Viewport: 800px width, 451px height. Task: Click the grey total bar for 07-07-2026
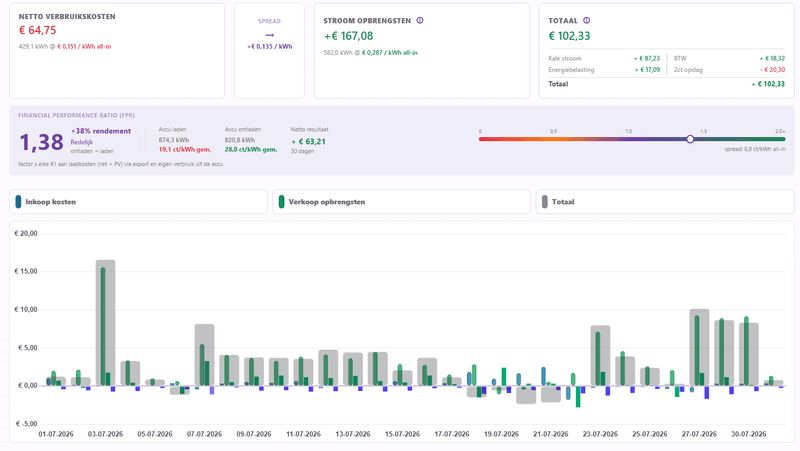point(205,355)
